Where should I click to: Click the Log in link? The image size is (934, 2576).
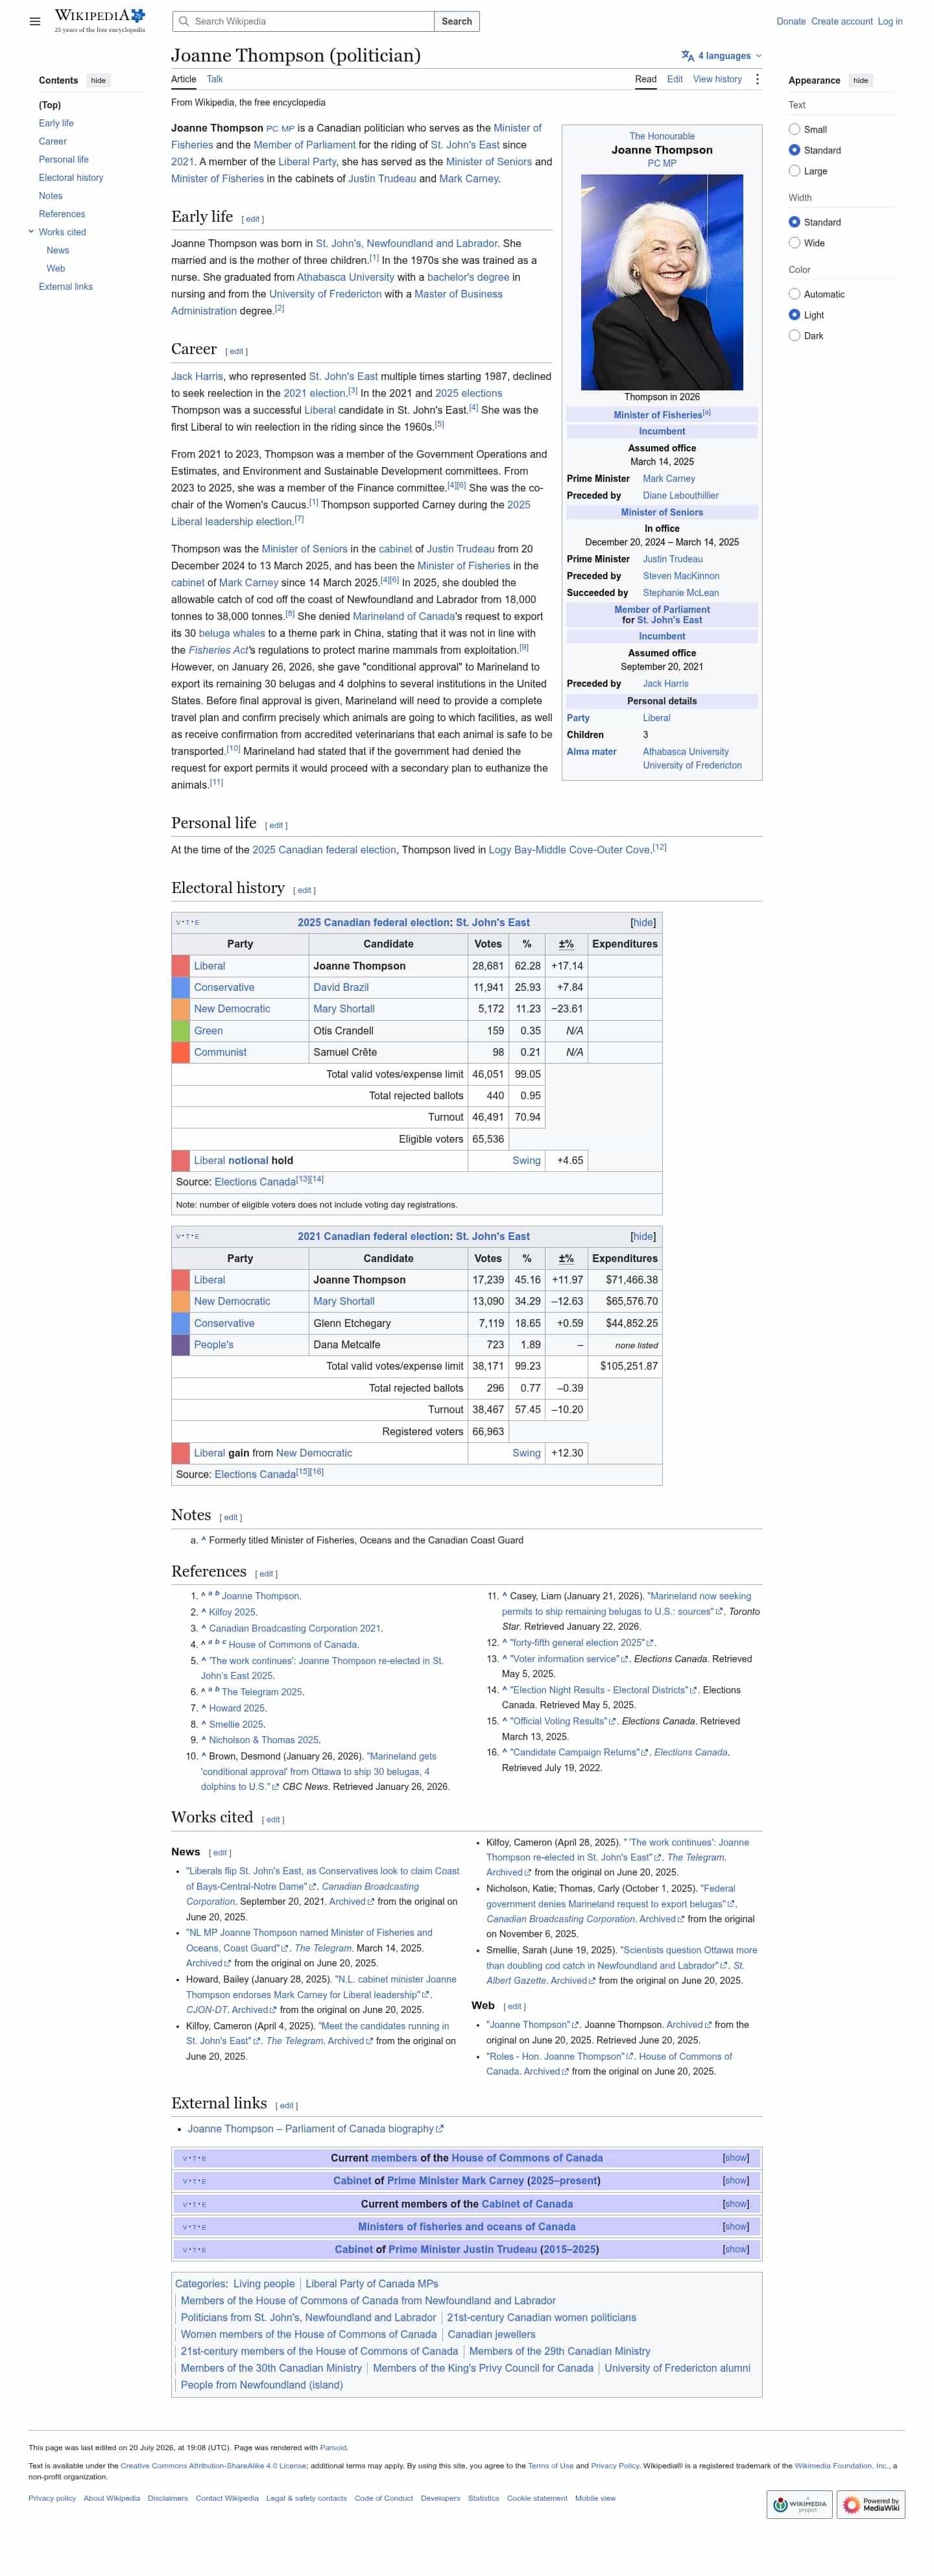(x=890, y=21)
